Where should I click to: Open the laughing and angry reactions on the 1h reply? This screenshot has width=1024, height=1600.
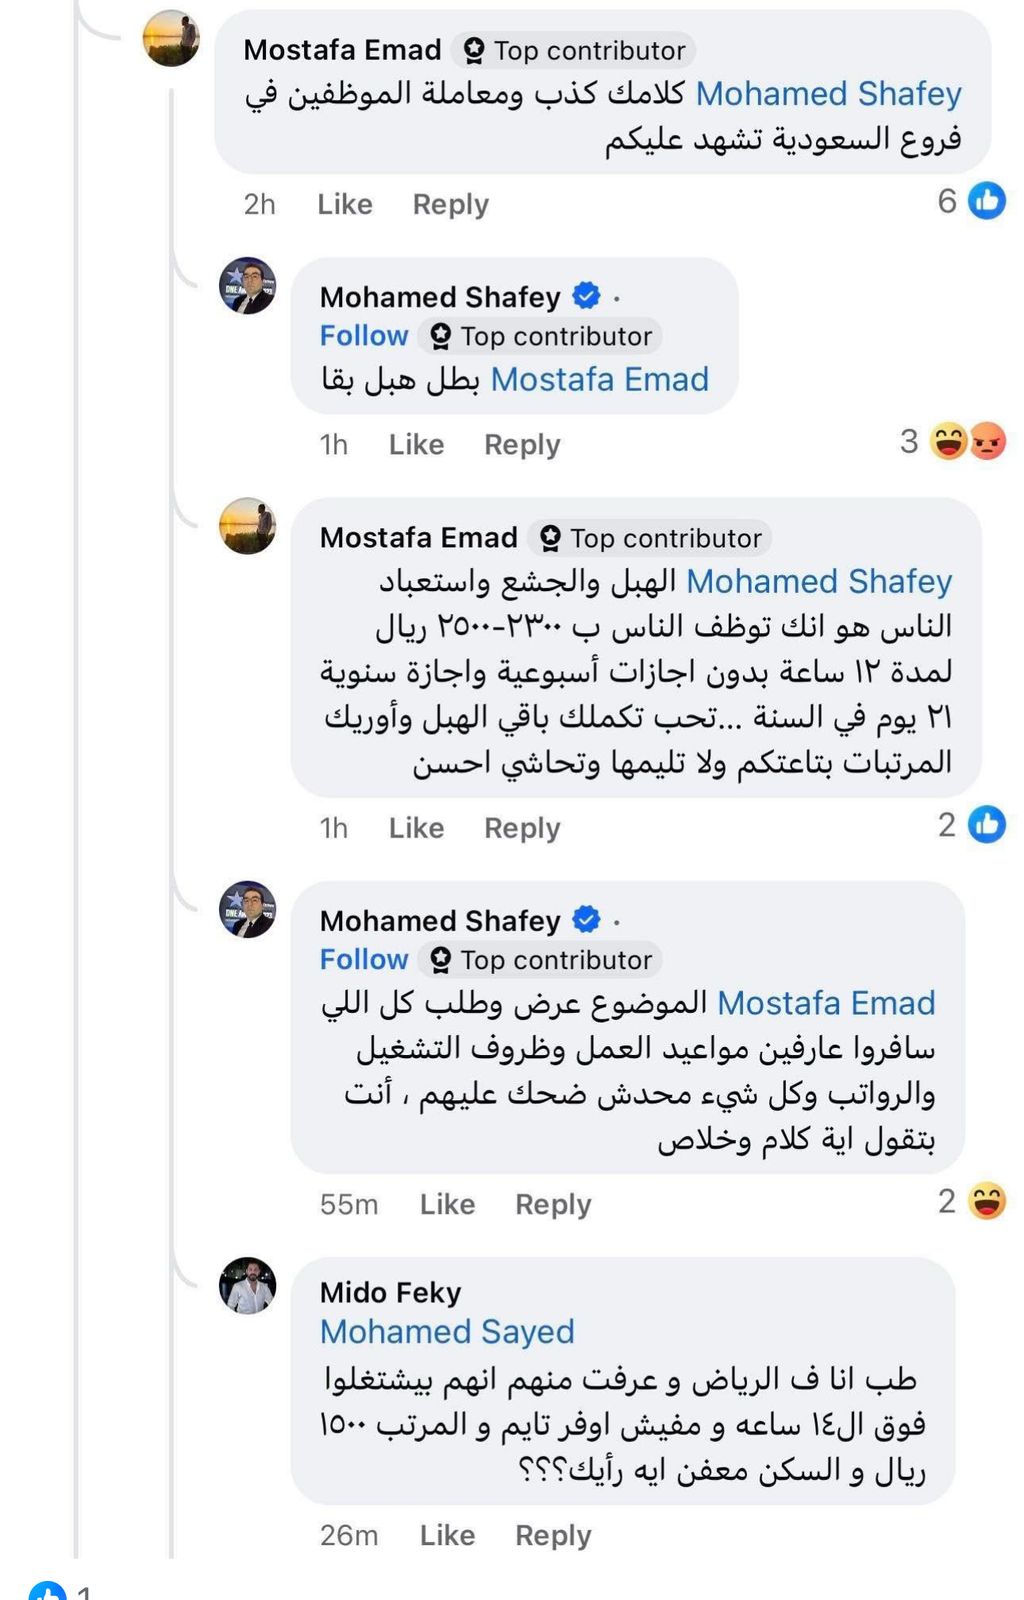pos(967,441)
